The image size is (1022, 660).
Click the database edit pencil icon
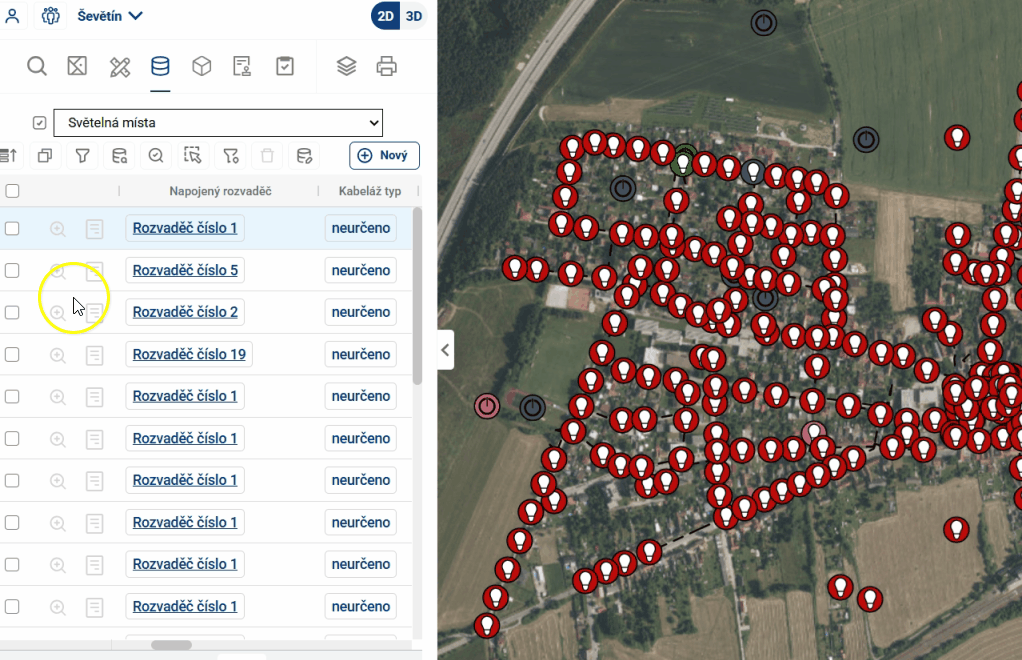pyautogui.click(x=304, y=156)
